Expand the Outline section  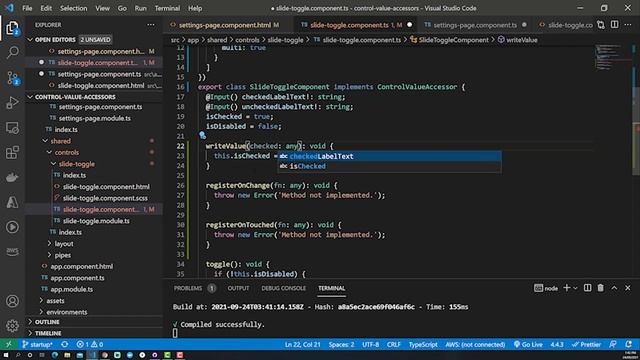coord(30,322)
